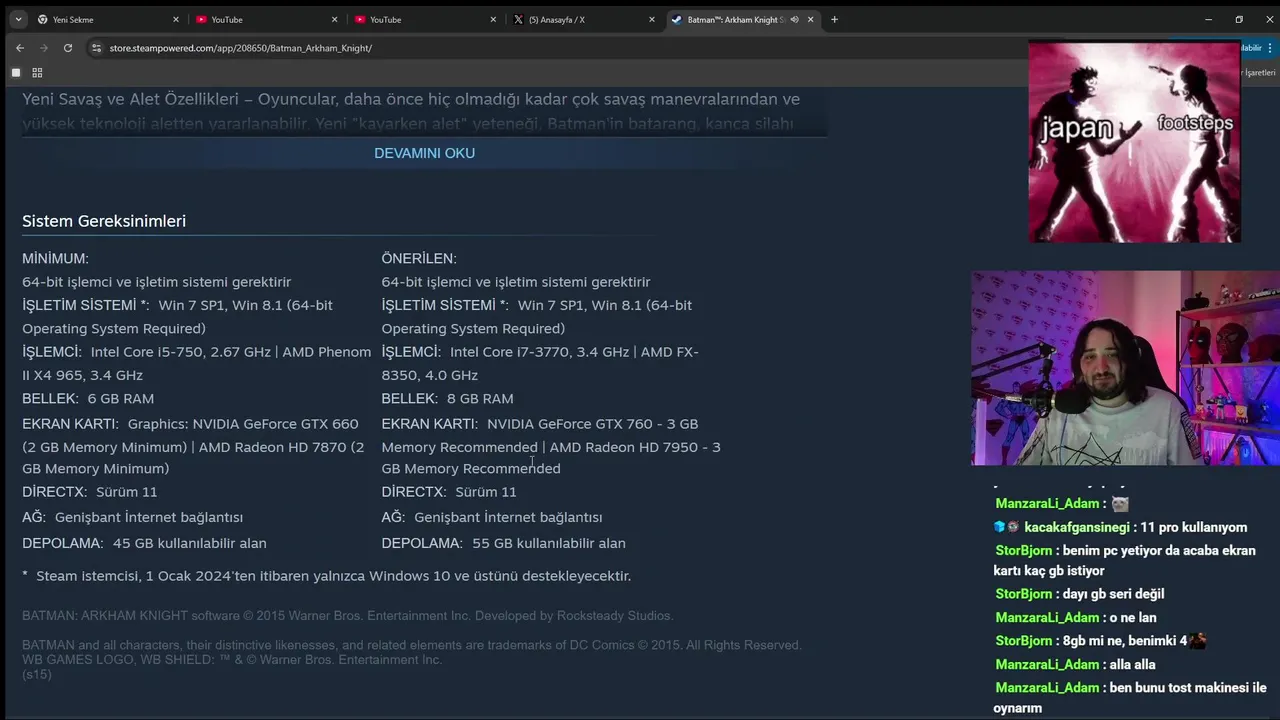Reload the Steam store page
The height and width of the screenshot is (720, 1280).
pos(68,48)
